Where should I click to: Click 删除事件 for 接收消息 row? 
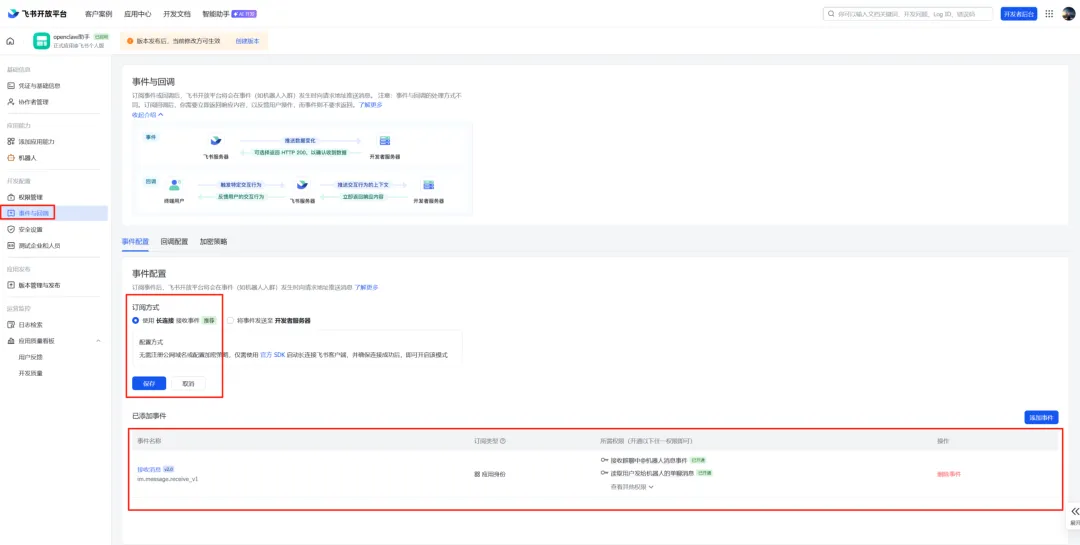pyautogui.click(x=948, y=474)
